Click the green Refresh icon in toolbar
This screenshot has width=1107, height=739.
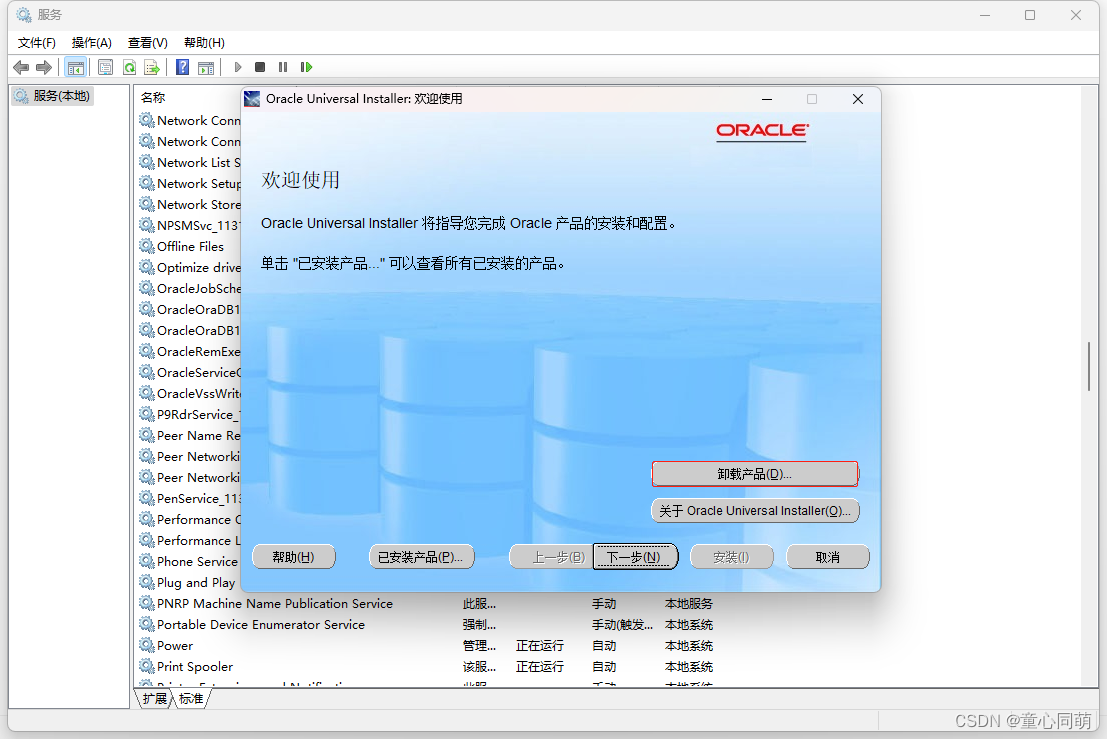point(129,67)
